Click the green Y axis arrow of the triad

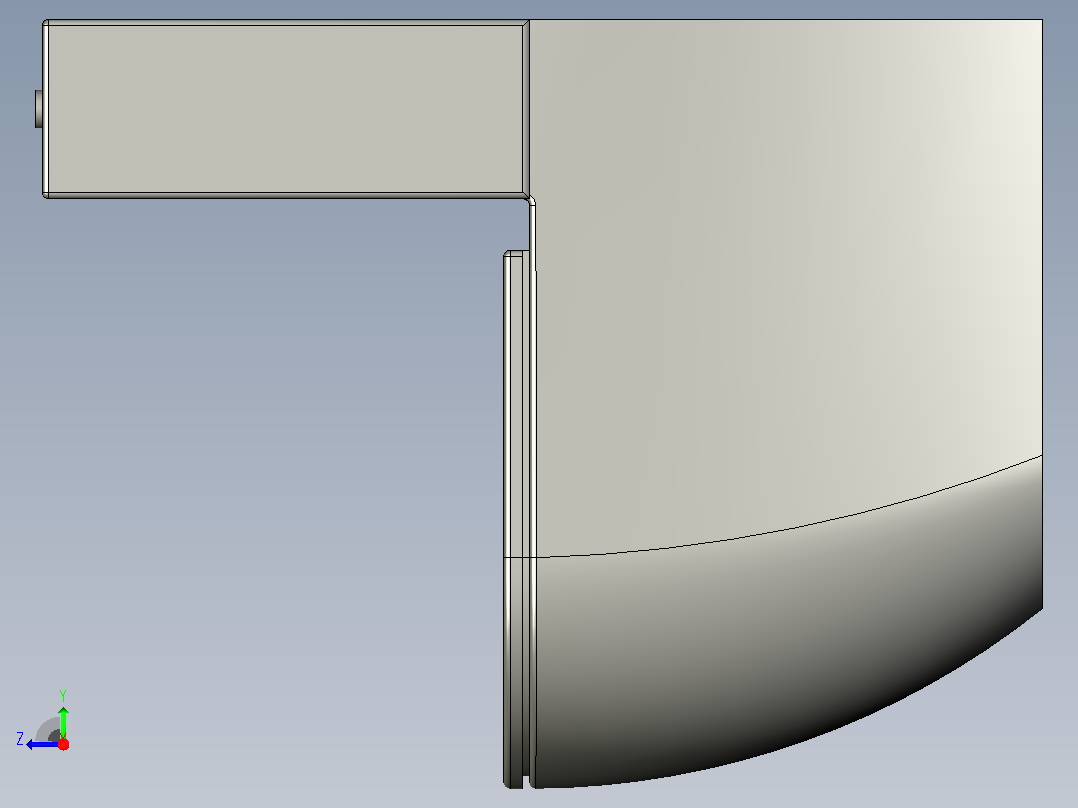63,721
